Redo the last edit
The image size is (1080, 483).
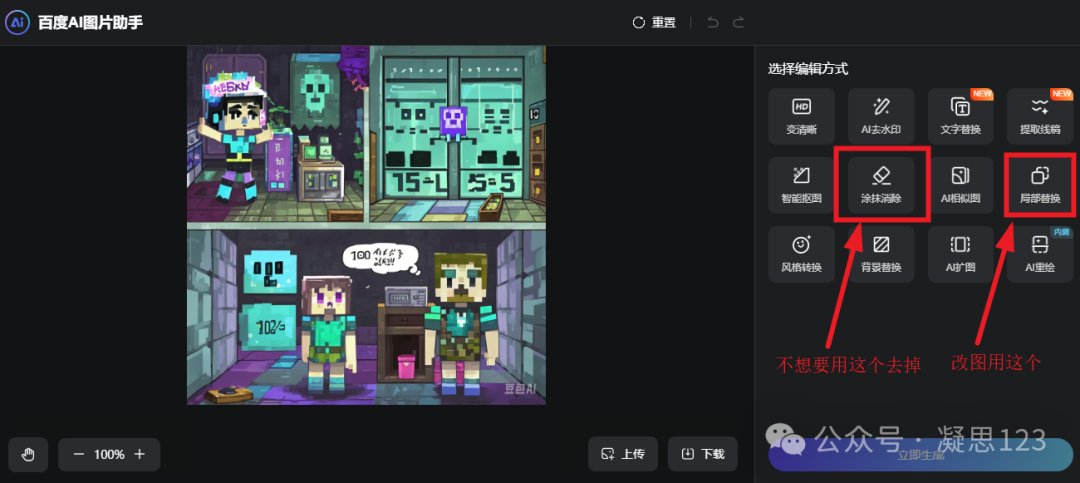coord(738,23)
